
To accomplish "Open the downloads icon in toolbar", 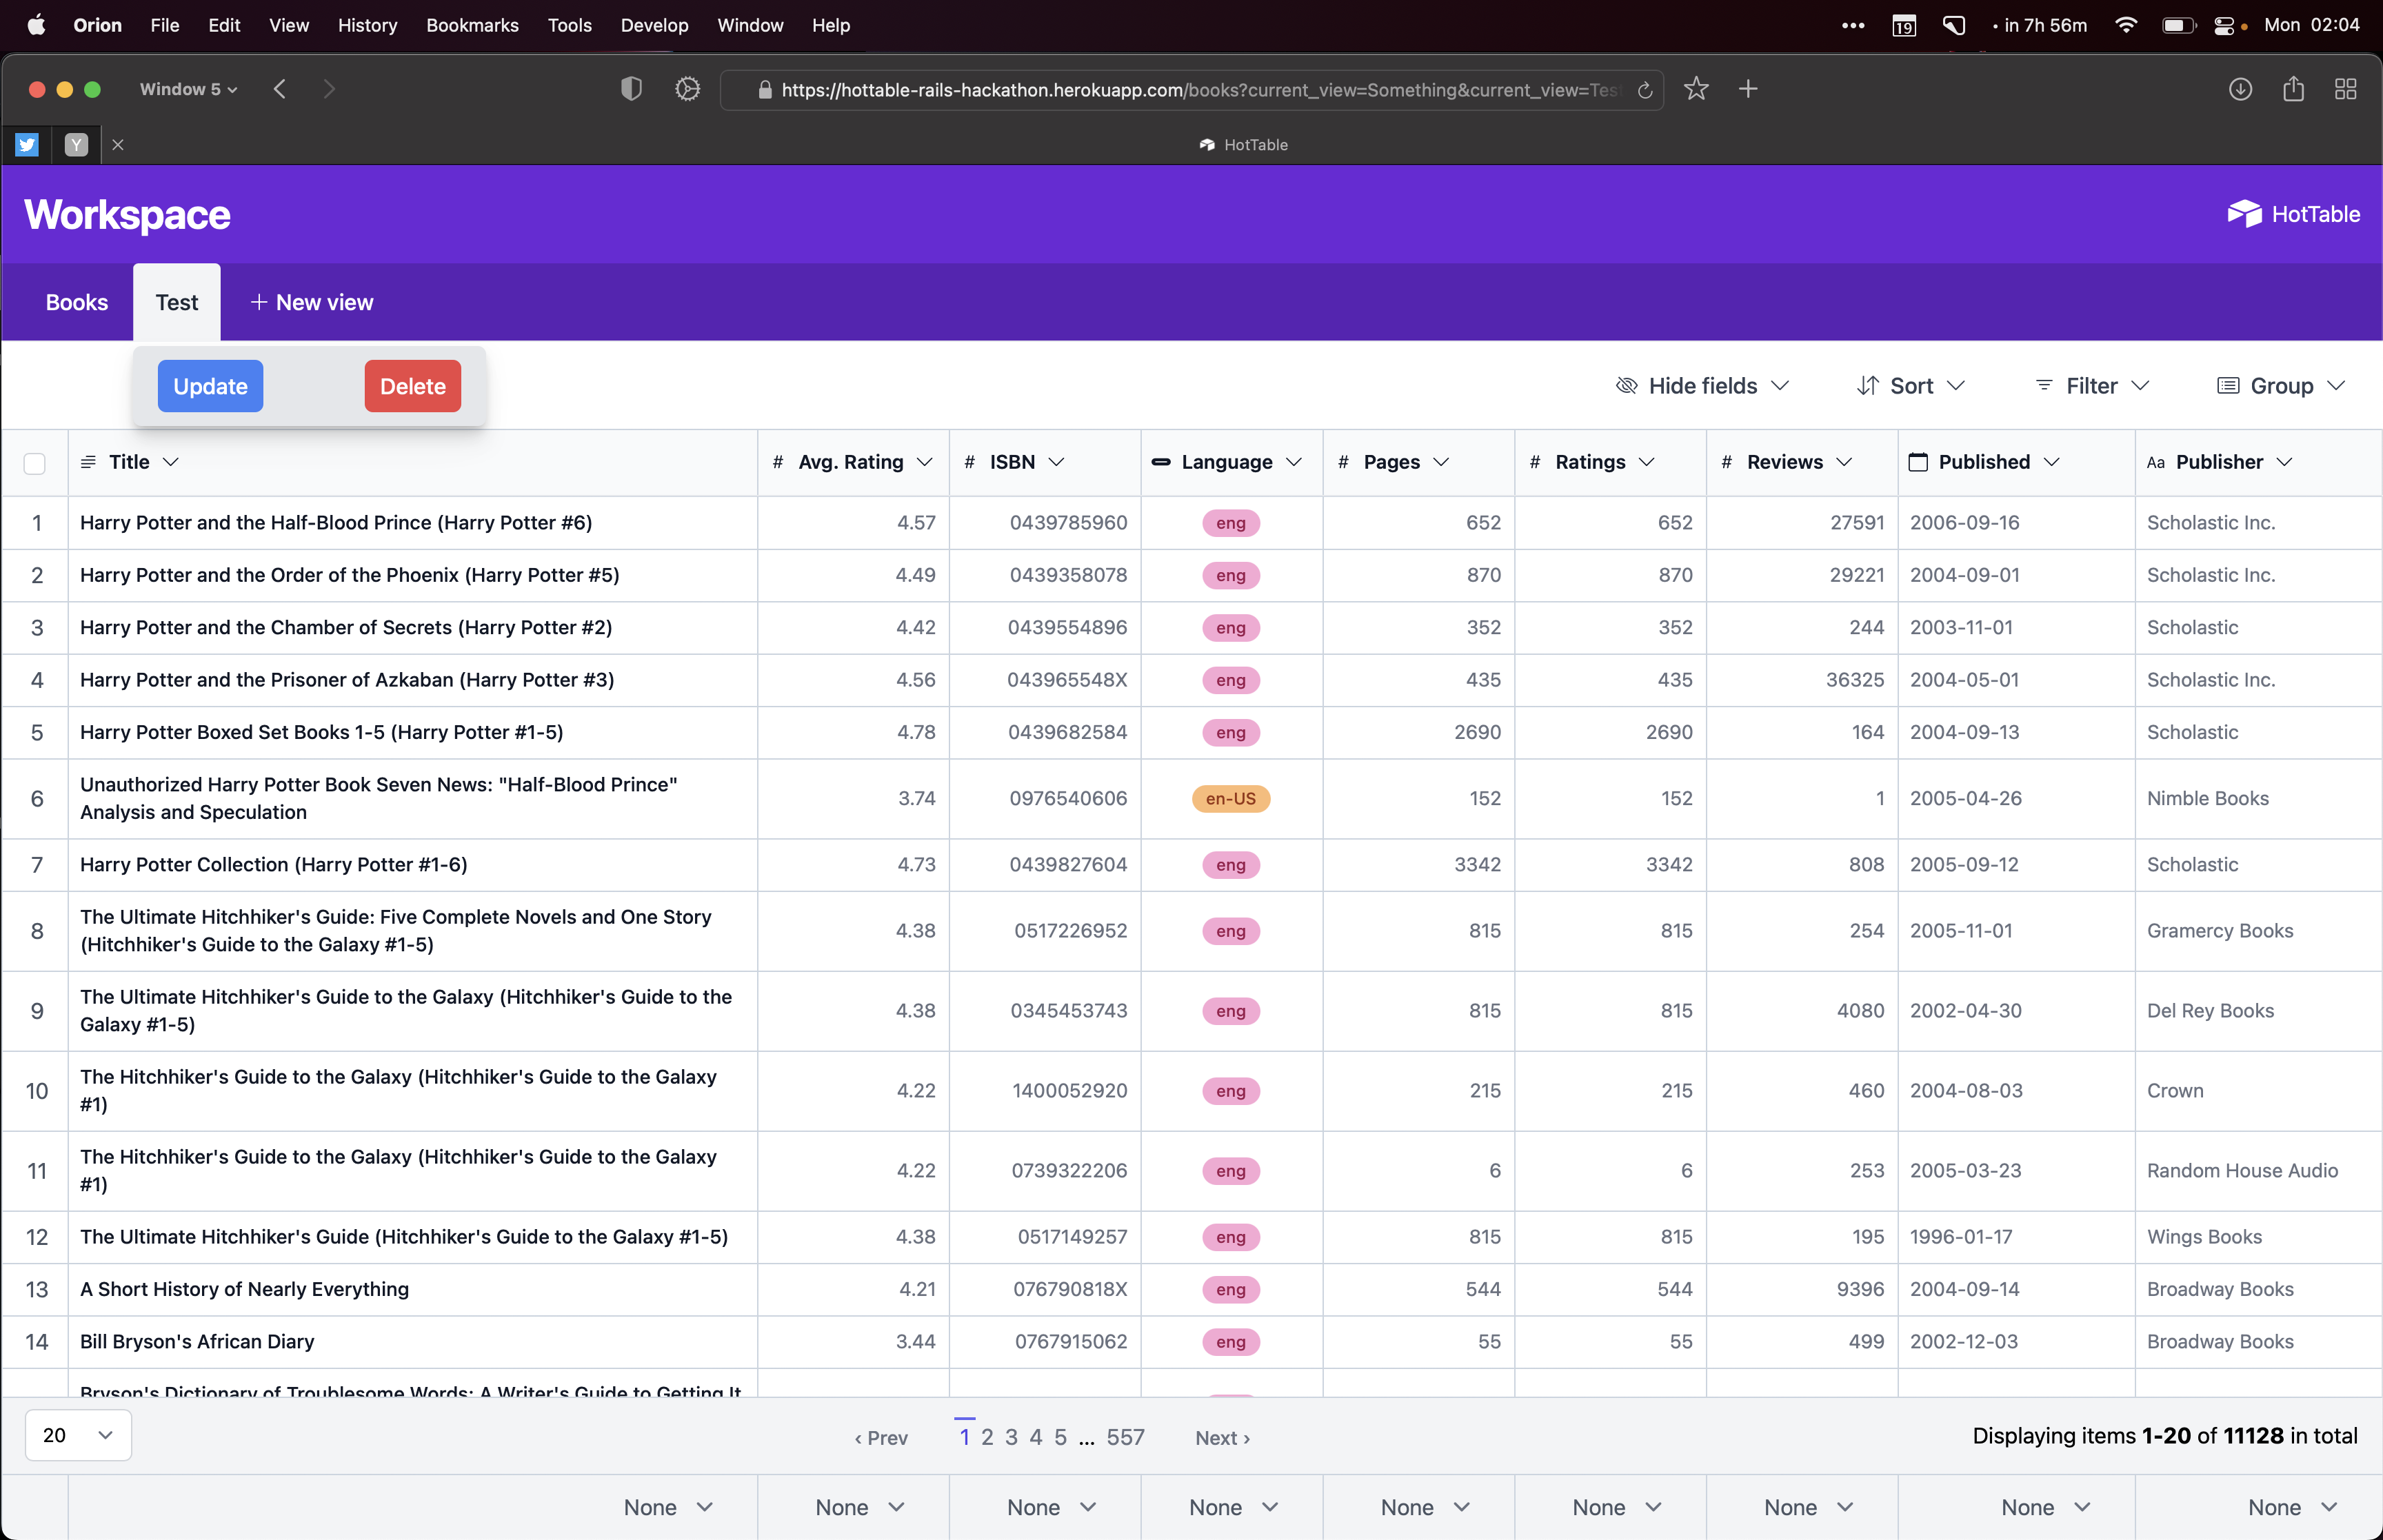I will pyautogui.click(x=2240, y=89).
